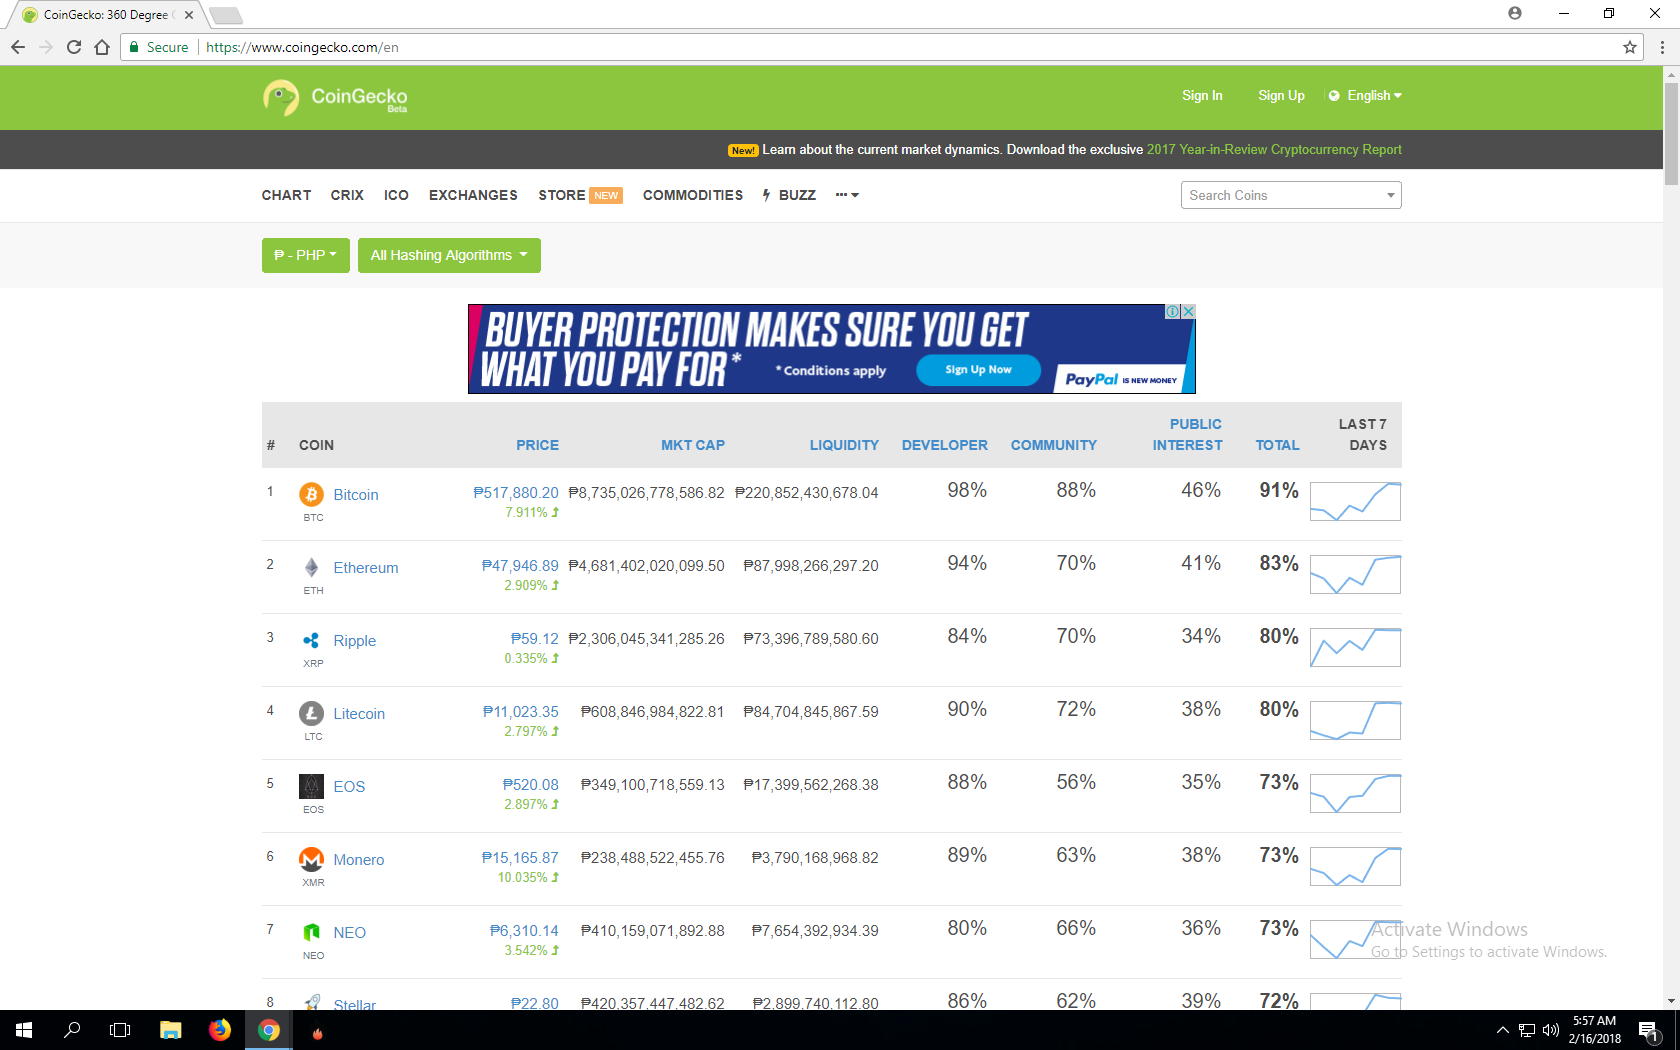The image size is (1680, 1050).
Task: Open the Windows Start menu
Action: click(24, 1030)
